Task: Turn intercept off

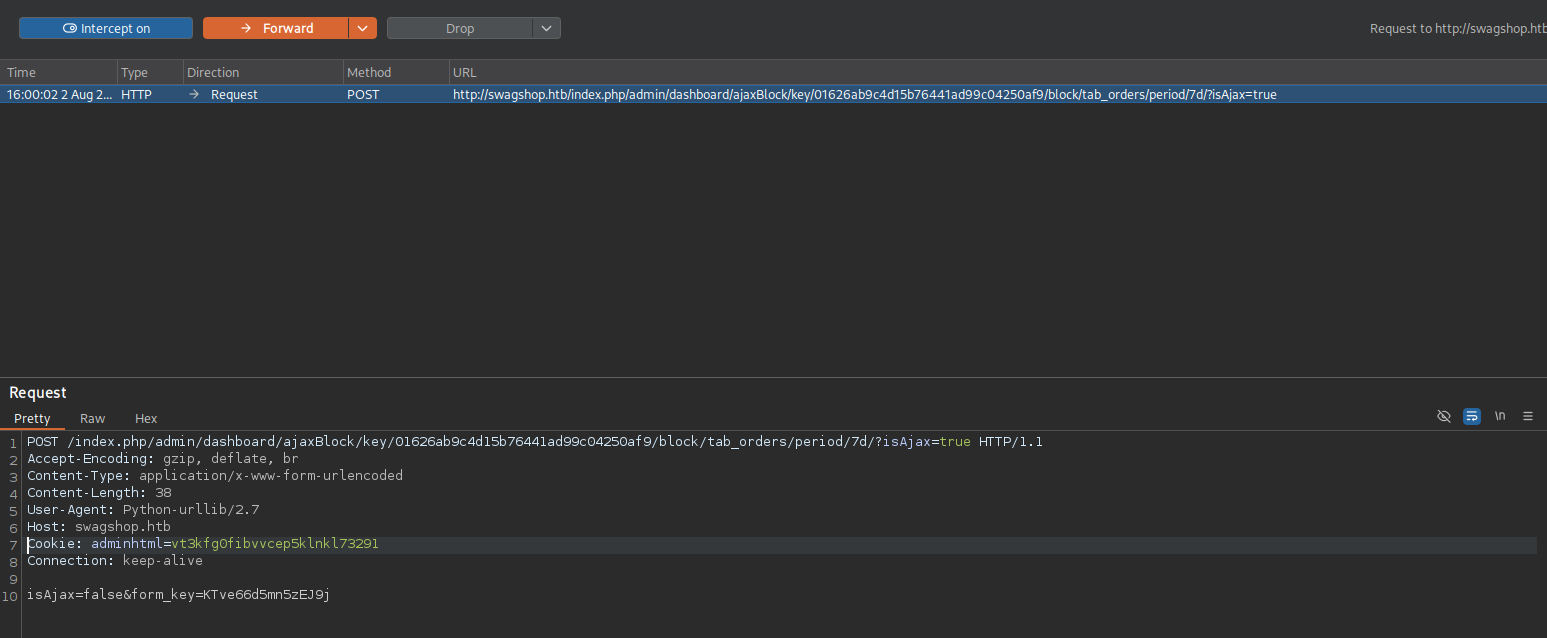Action: pyautogui.click(x=105, y=27)
